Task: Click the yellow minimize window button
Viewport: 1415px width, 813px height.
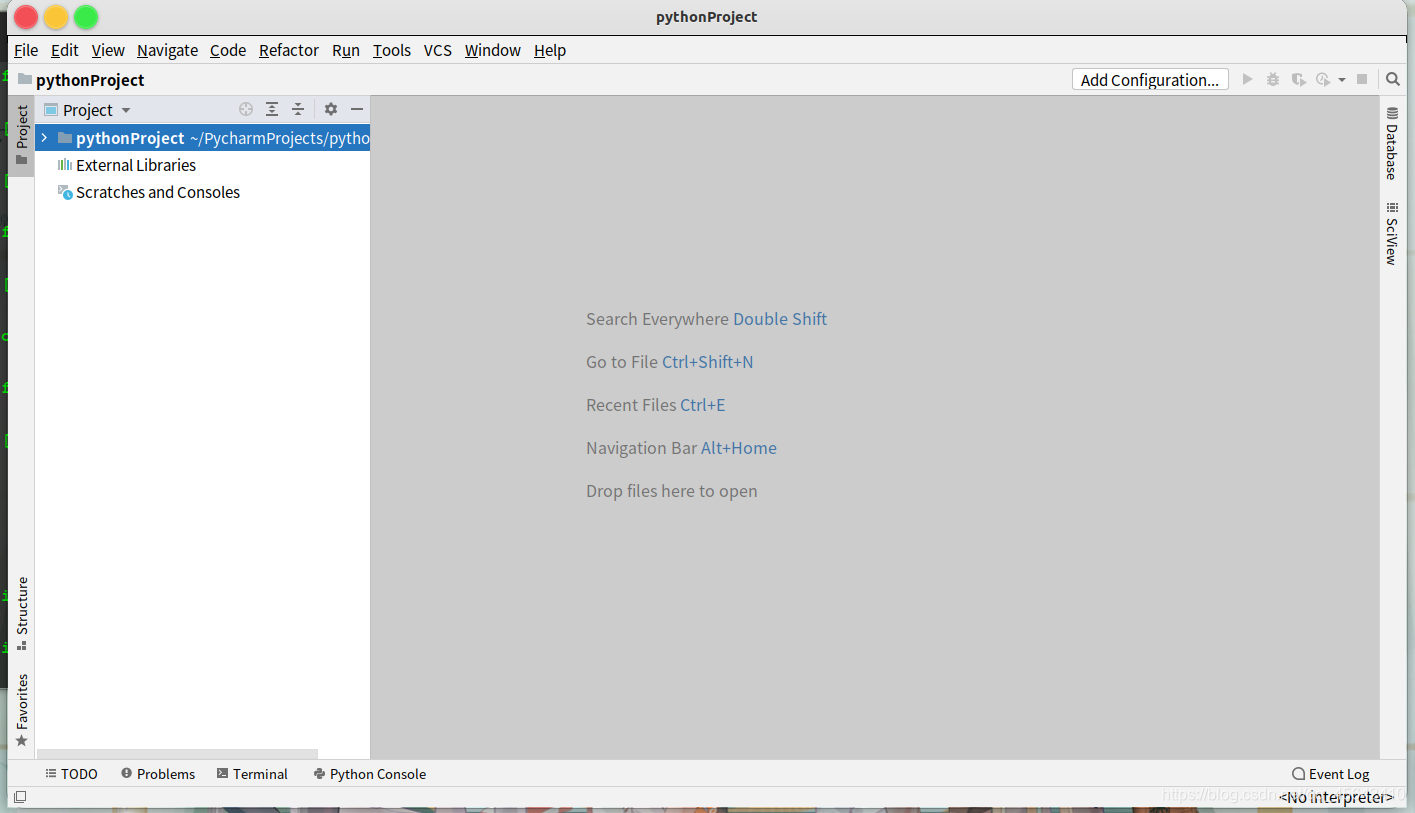Action: (56, 17)
